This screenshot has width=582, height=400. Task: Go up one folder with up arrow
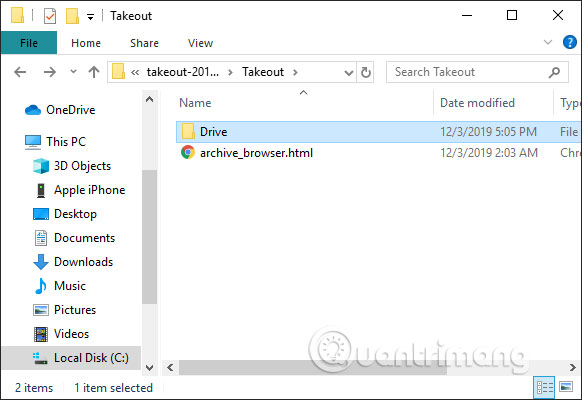click(94, 72)
